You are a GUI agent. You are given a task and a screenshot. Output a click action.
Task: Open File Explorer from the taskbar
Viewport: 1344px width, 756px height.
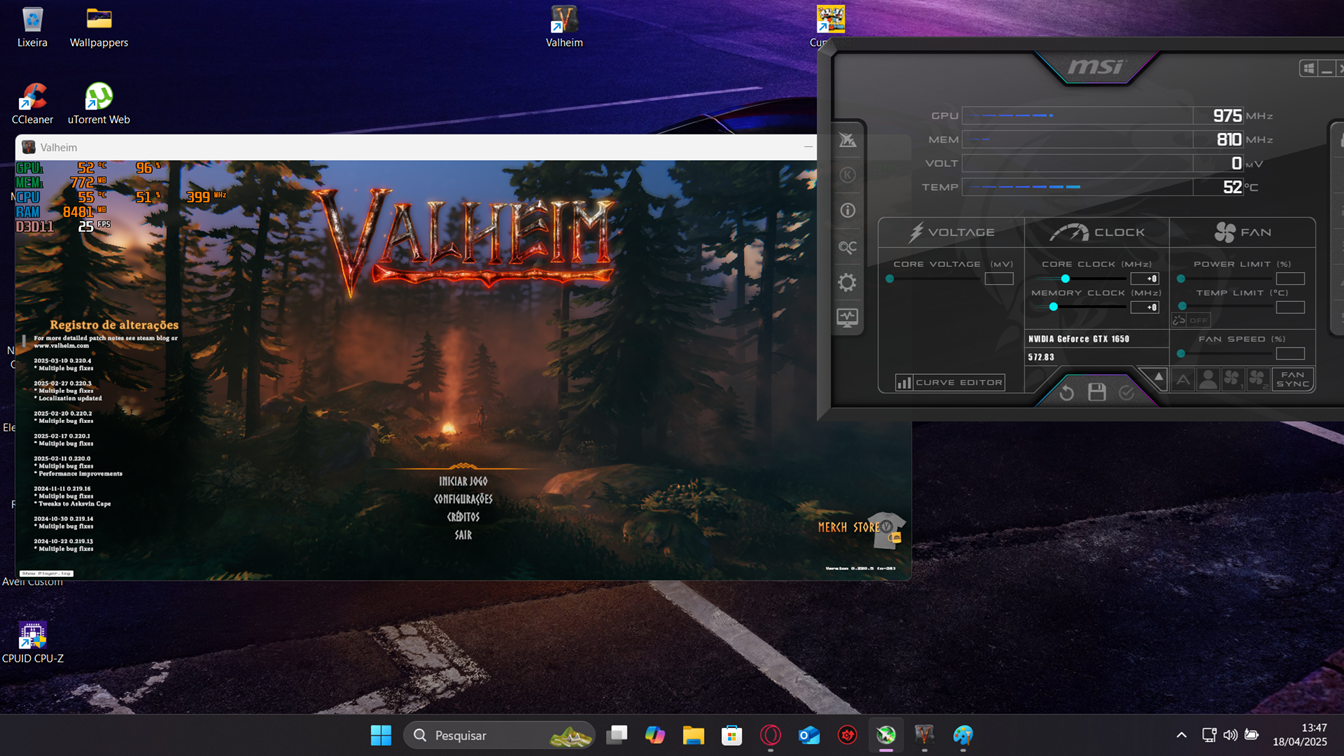click(693, 735)
